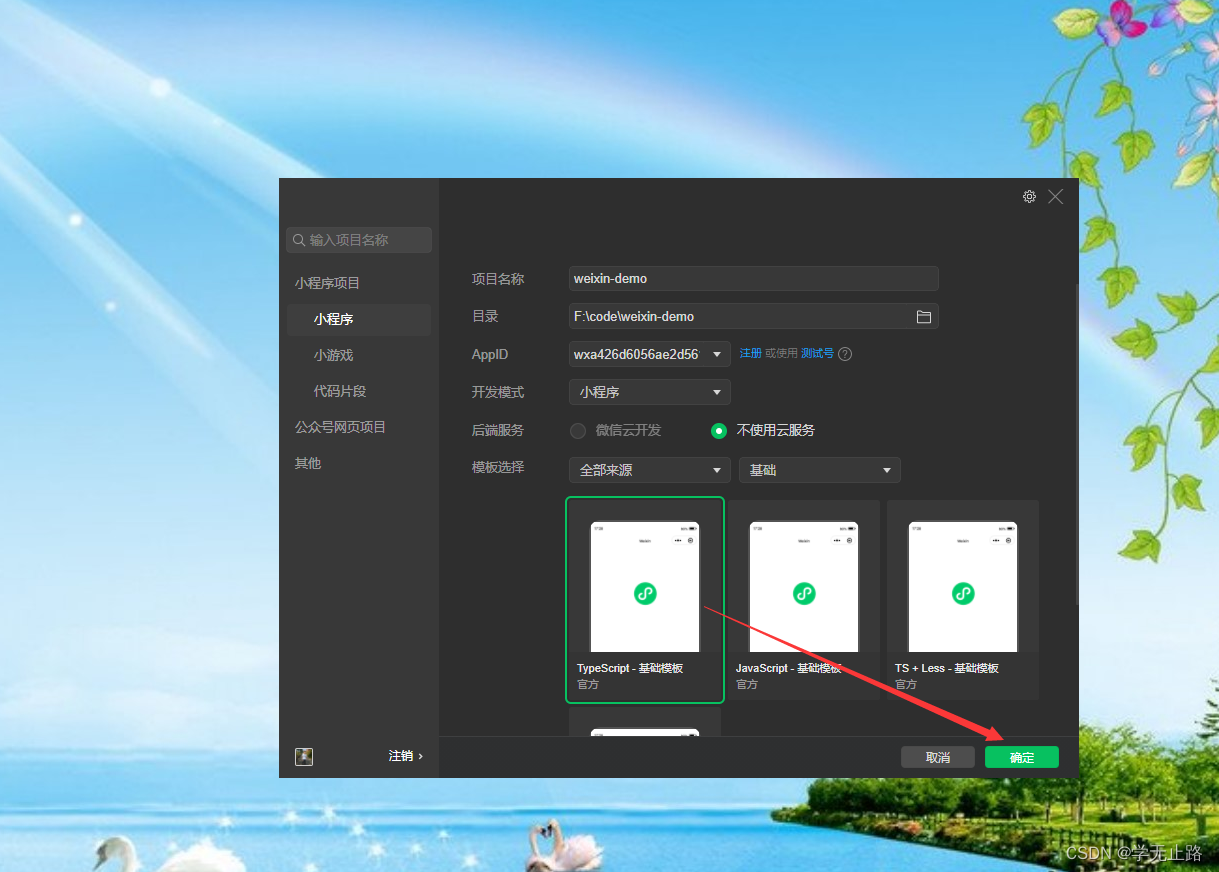
Task: Close the new project dialog
Action: (1055, 197)
